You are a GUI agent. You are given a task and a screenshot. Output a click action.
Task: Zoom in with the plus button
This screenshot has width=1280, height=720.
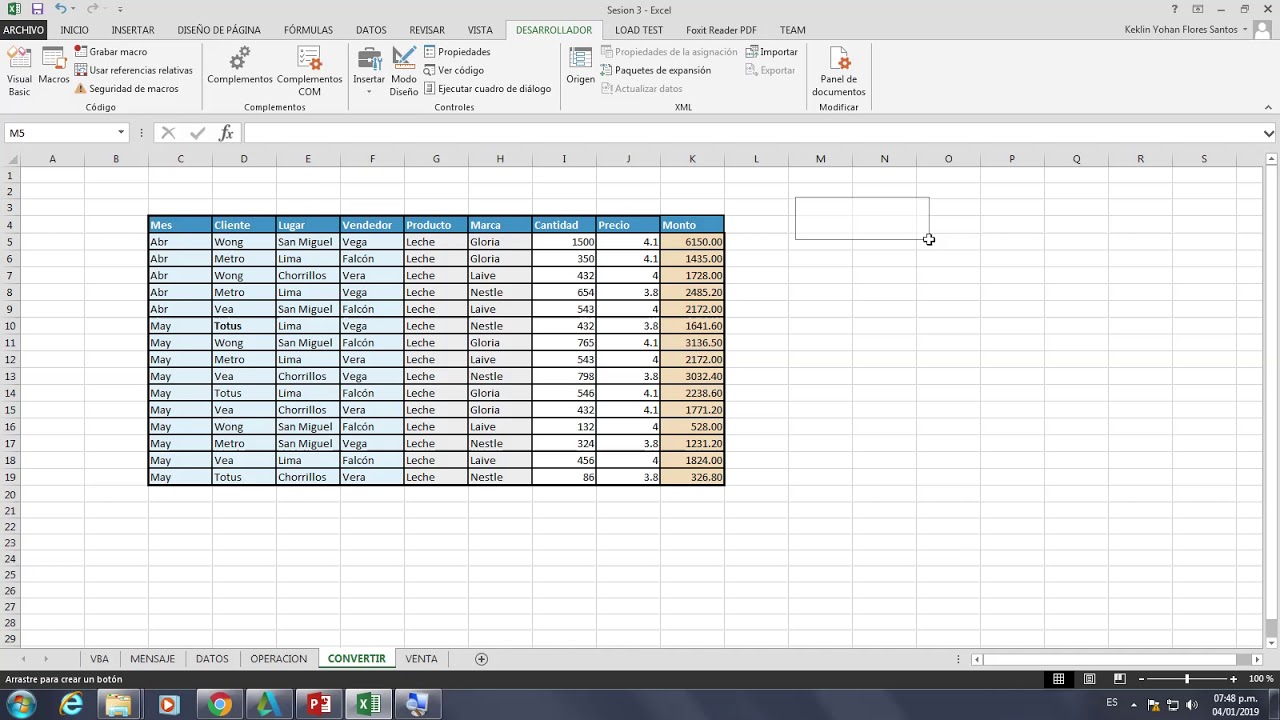[x=1233, y=679]
